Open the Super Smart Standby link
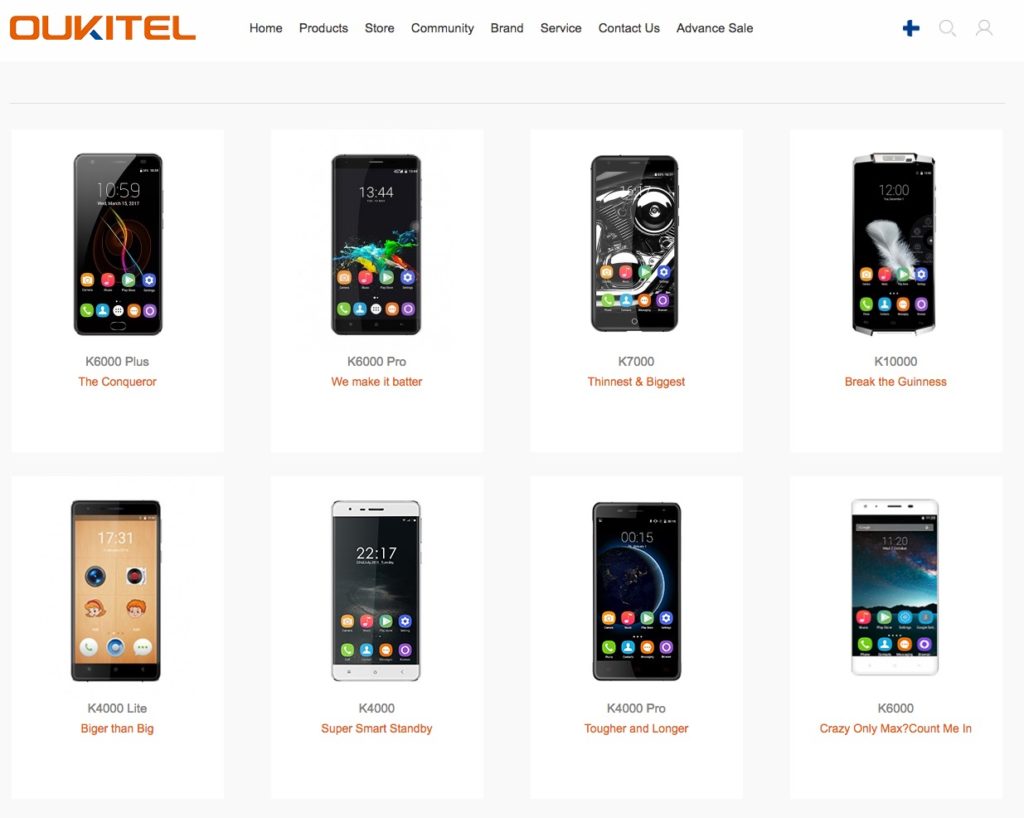 click(377, 729)
